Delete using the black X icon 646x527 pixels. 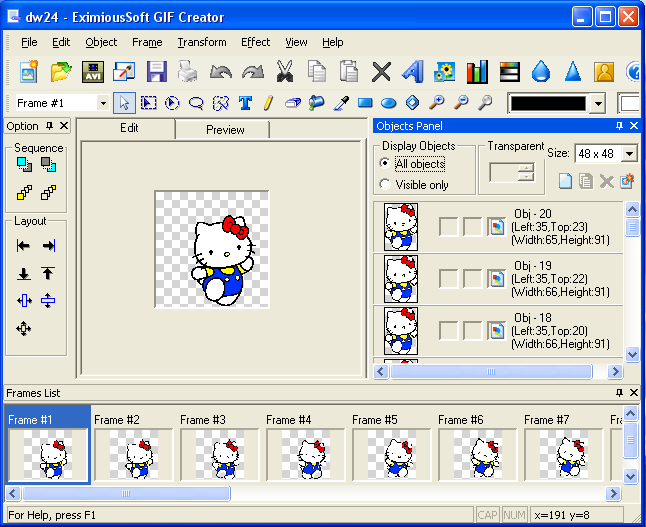pos(381,72)
